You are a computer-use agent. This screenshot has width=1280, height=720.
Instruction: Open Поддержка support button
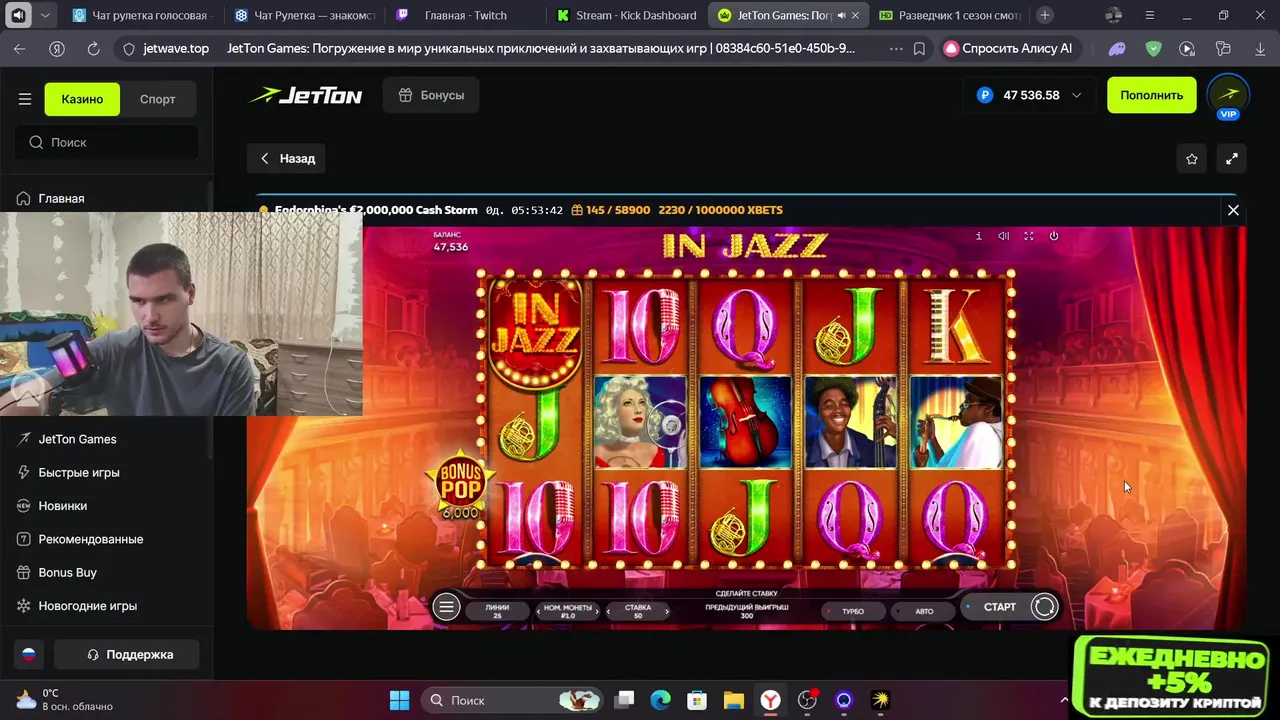(x=127, y=655)
